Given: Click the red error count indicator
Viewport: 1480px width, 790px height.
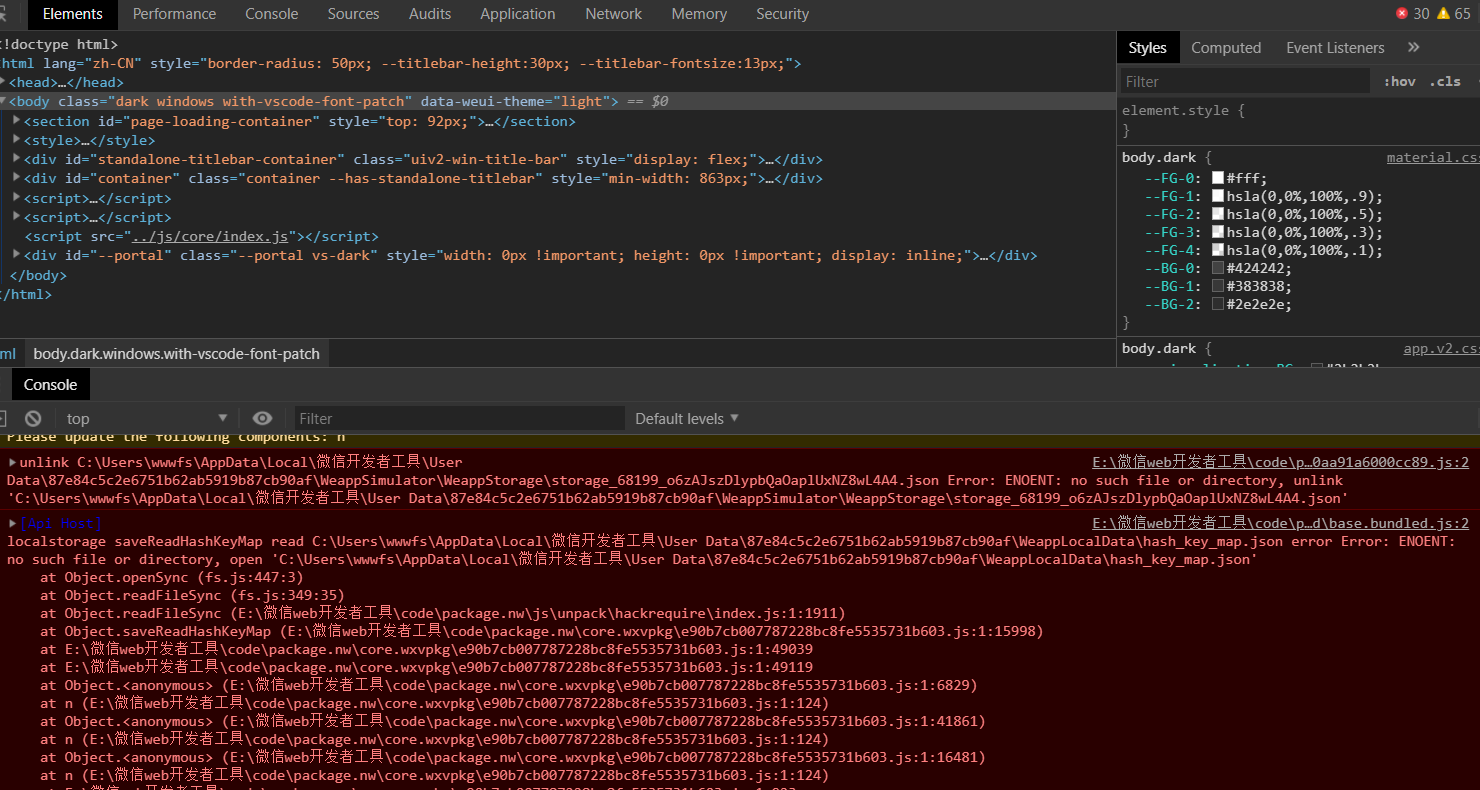Looking at the screenshot, I should coord(1412,14).
